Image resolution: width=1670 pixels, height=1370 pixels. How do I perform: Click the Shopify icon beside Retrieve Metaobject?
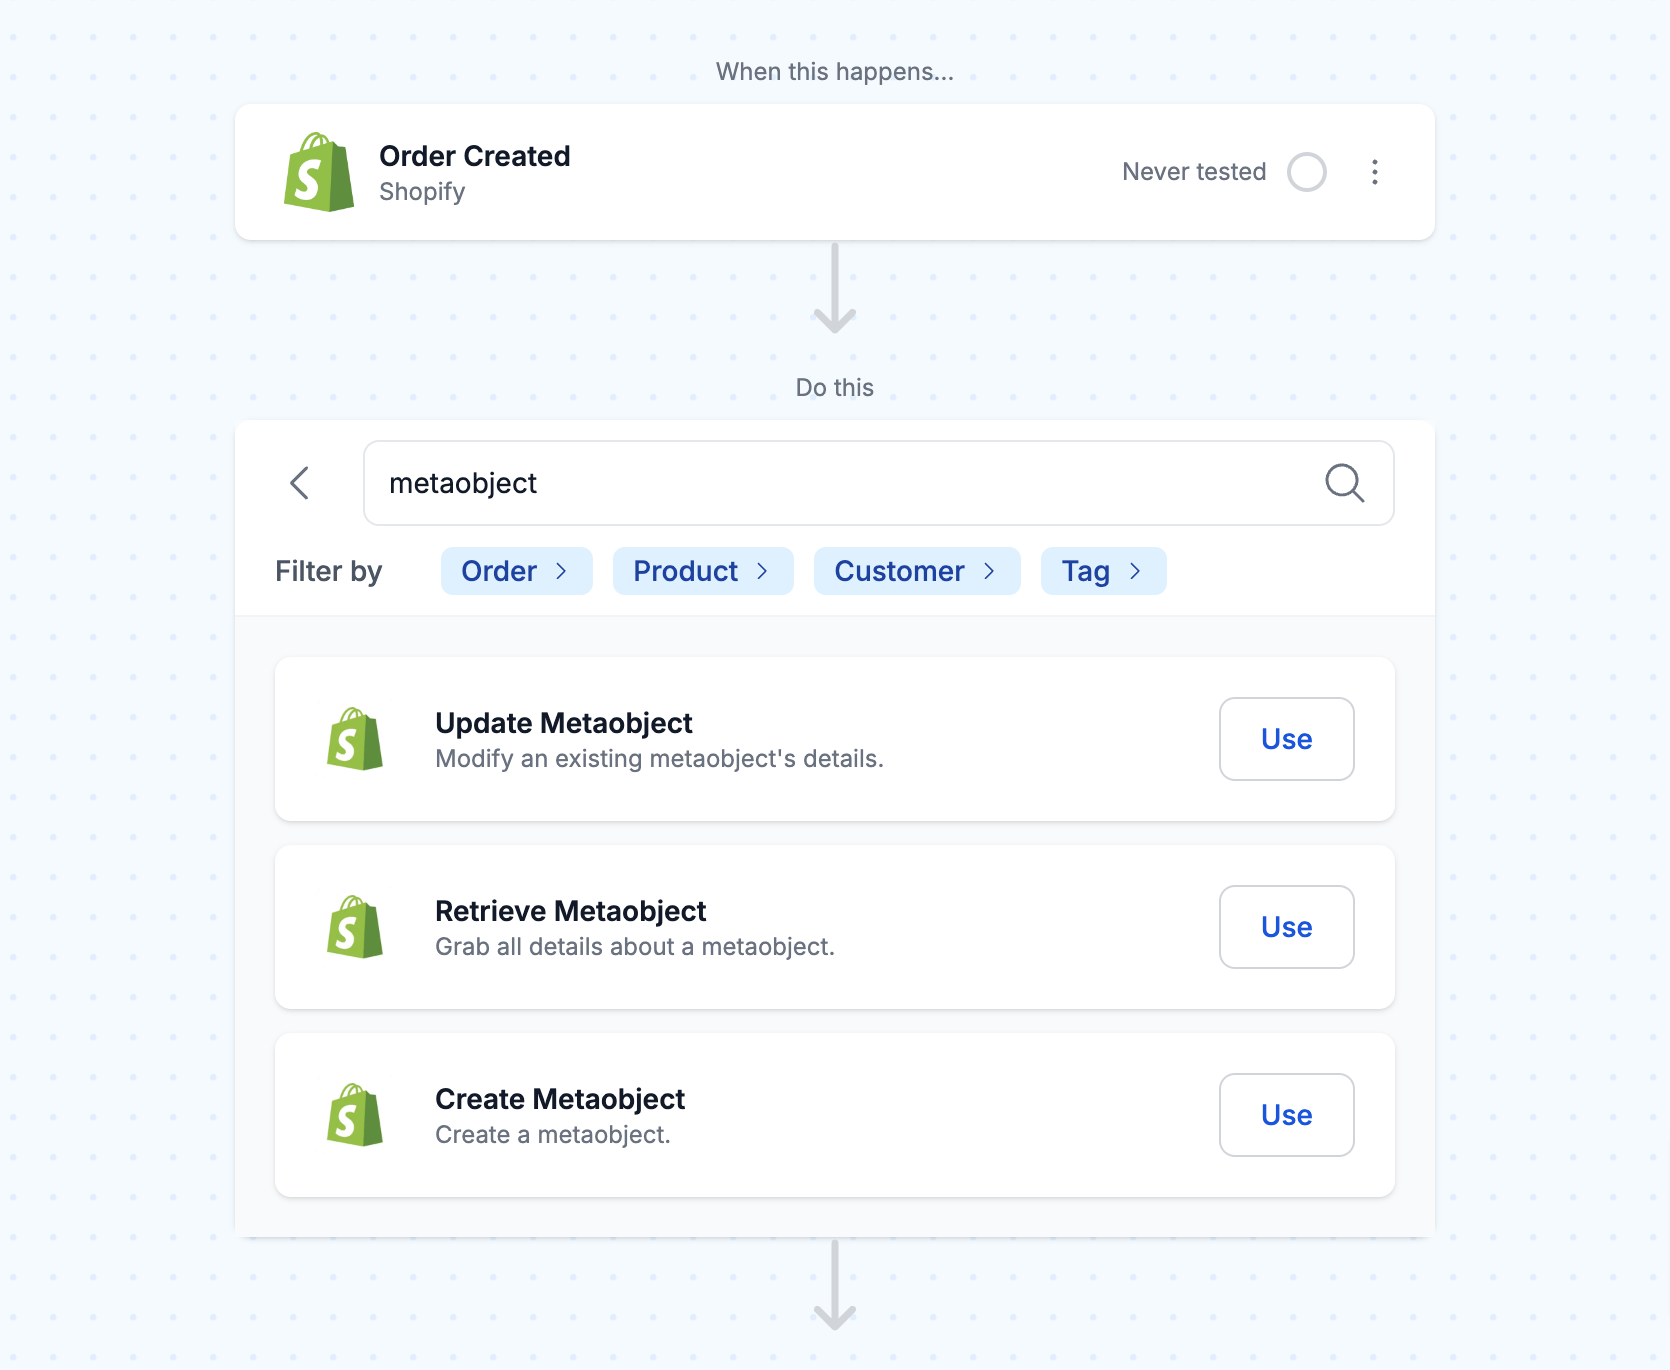coord(355,927)
